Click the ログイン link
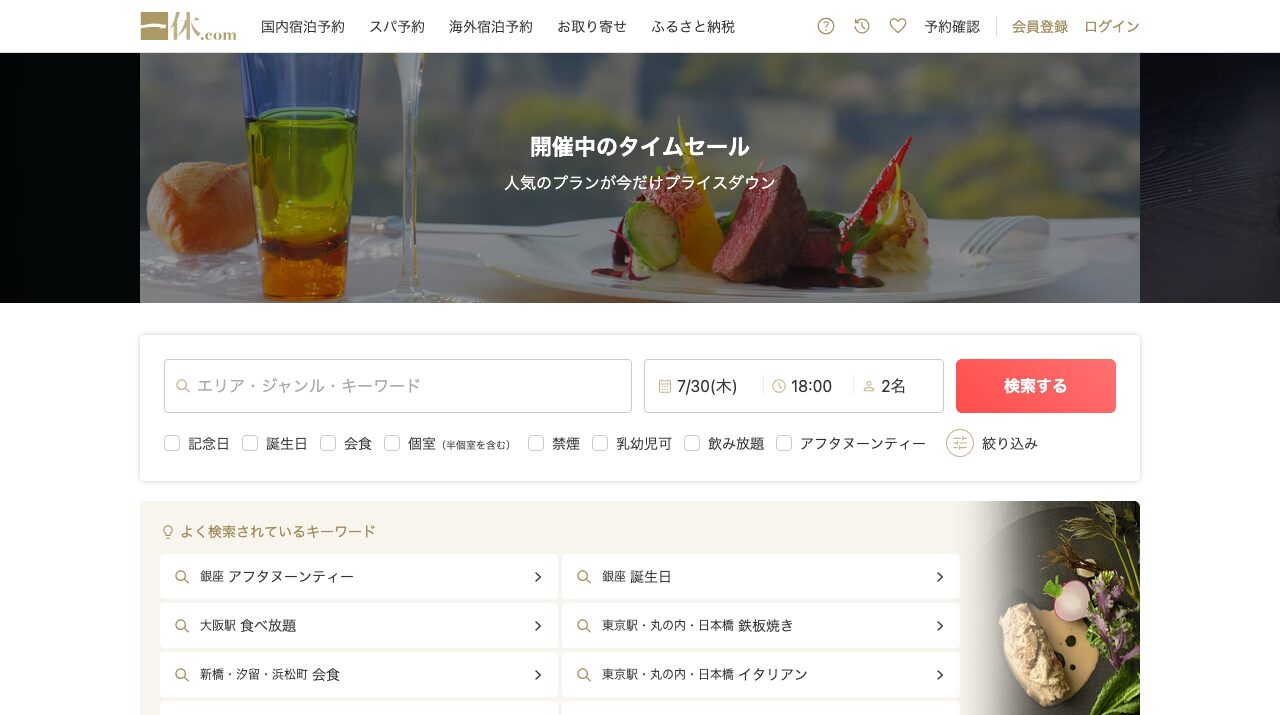 point(1112,27)
